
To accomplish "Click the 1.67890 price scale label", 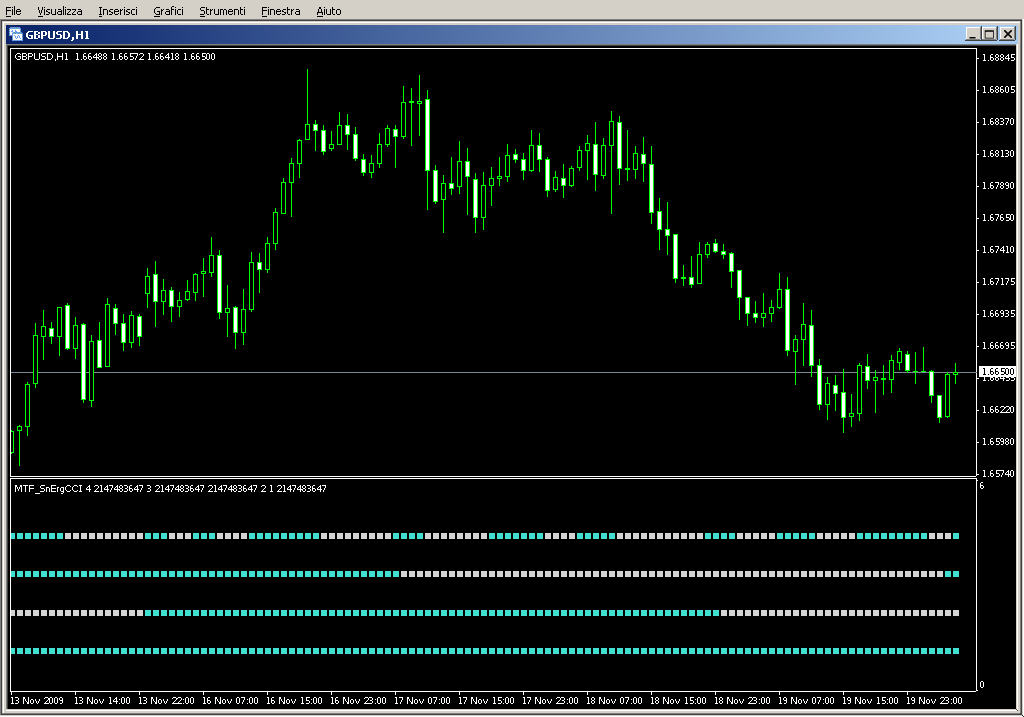I will coord(999,185).
